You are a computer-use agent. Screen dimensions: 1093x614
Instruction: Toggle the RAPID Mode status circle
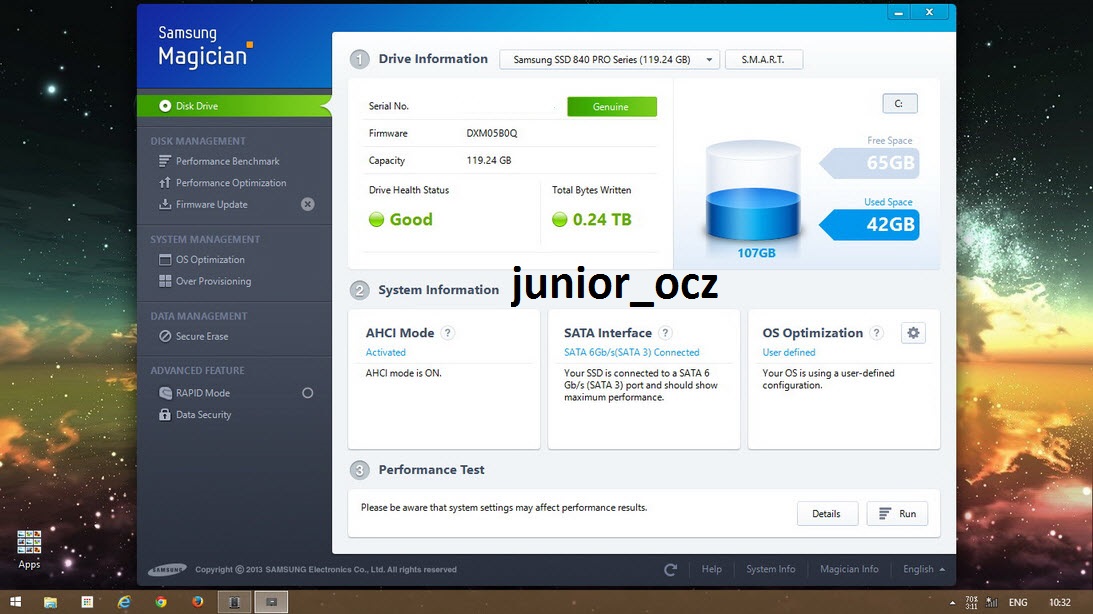coord(307,393)
